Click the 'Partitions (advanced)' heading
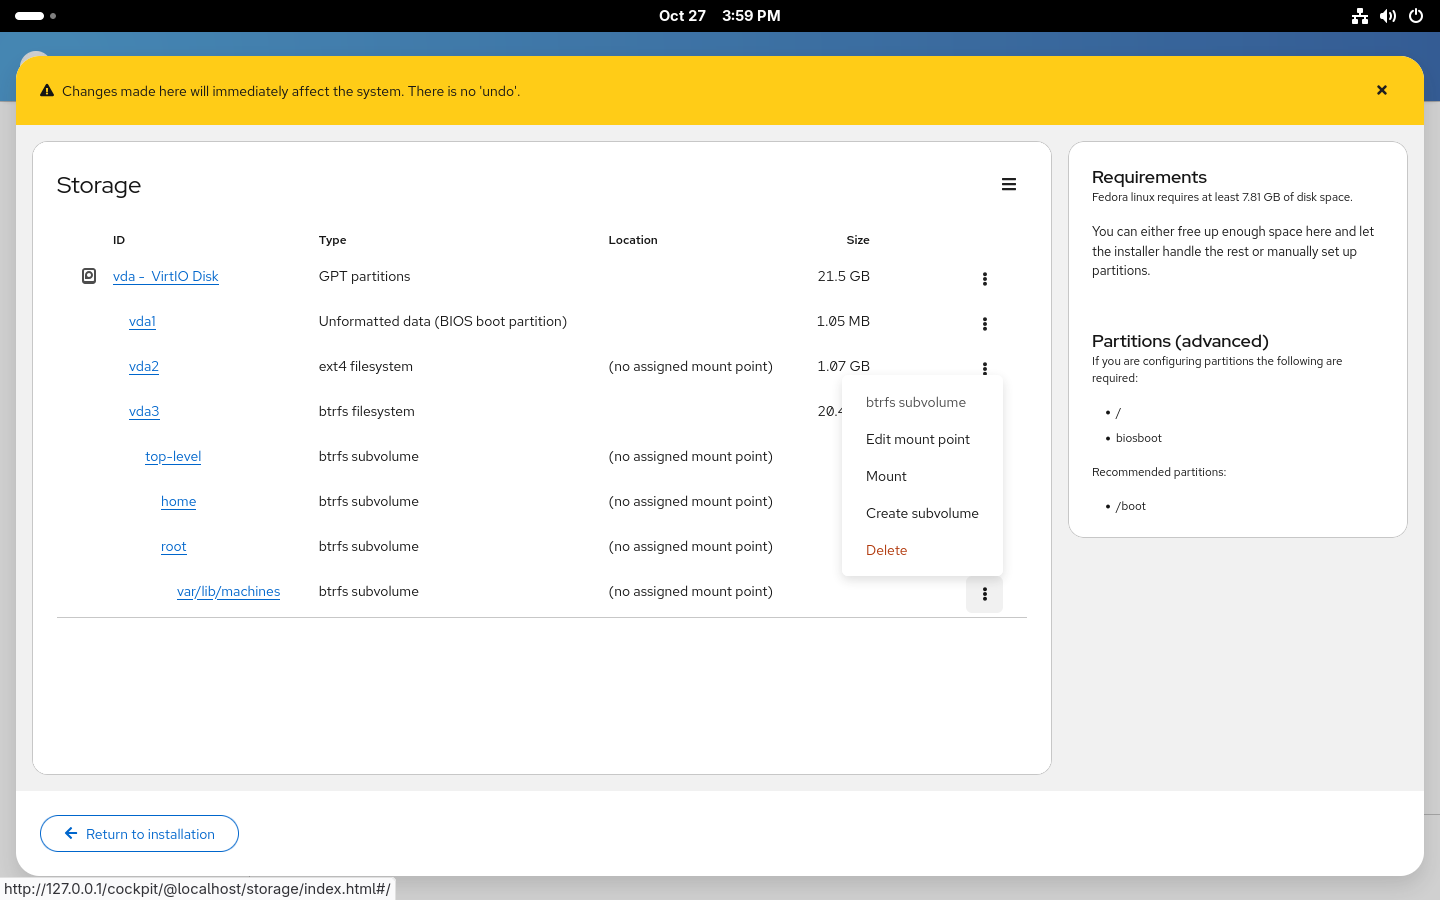 1180,341
